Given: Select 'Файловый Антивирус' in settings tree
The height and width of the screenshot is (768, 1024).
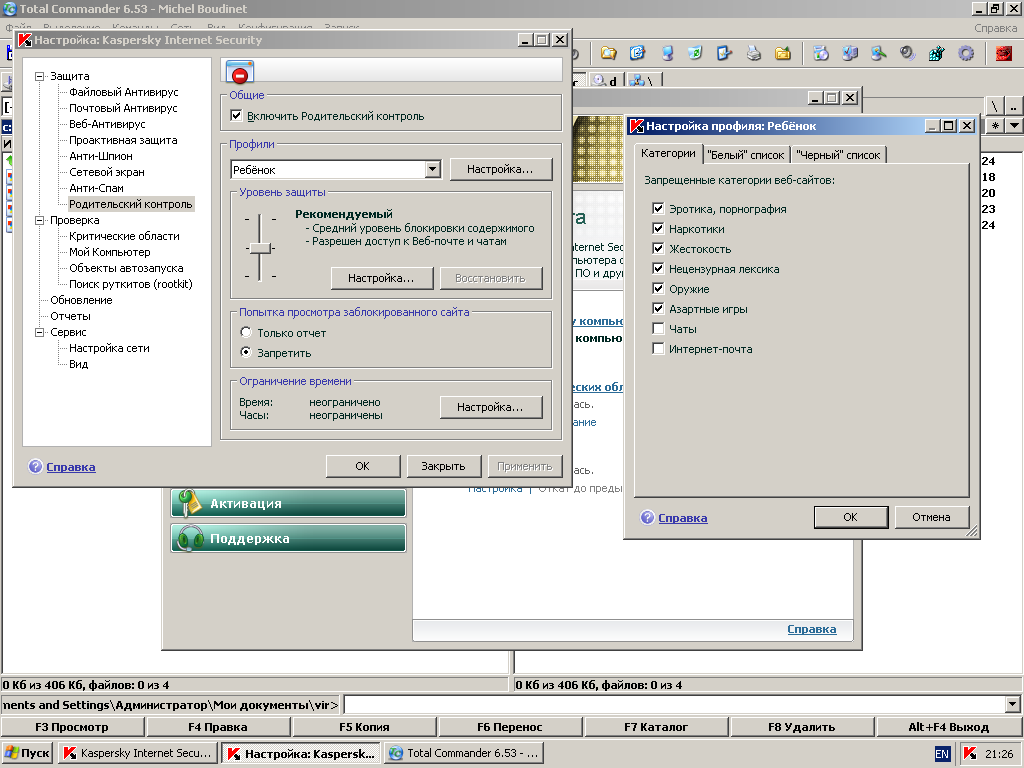Looking at the screenshot, I should [x=123, y=92].
